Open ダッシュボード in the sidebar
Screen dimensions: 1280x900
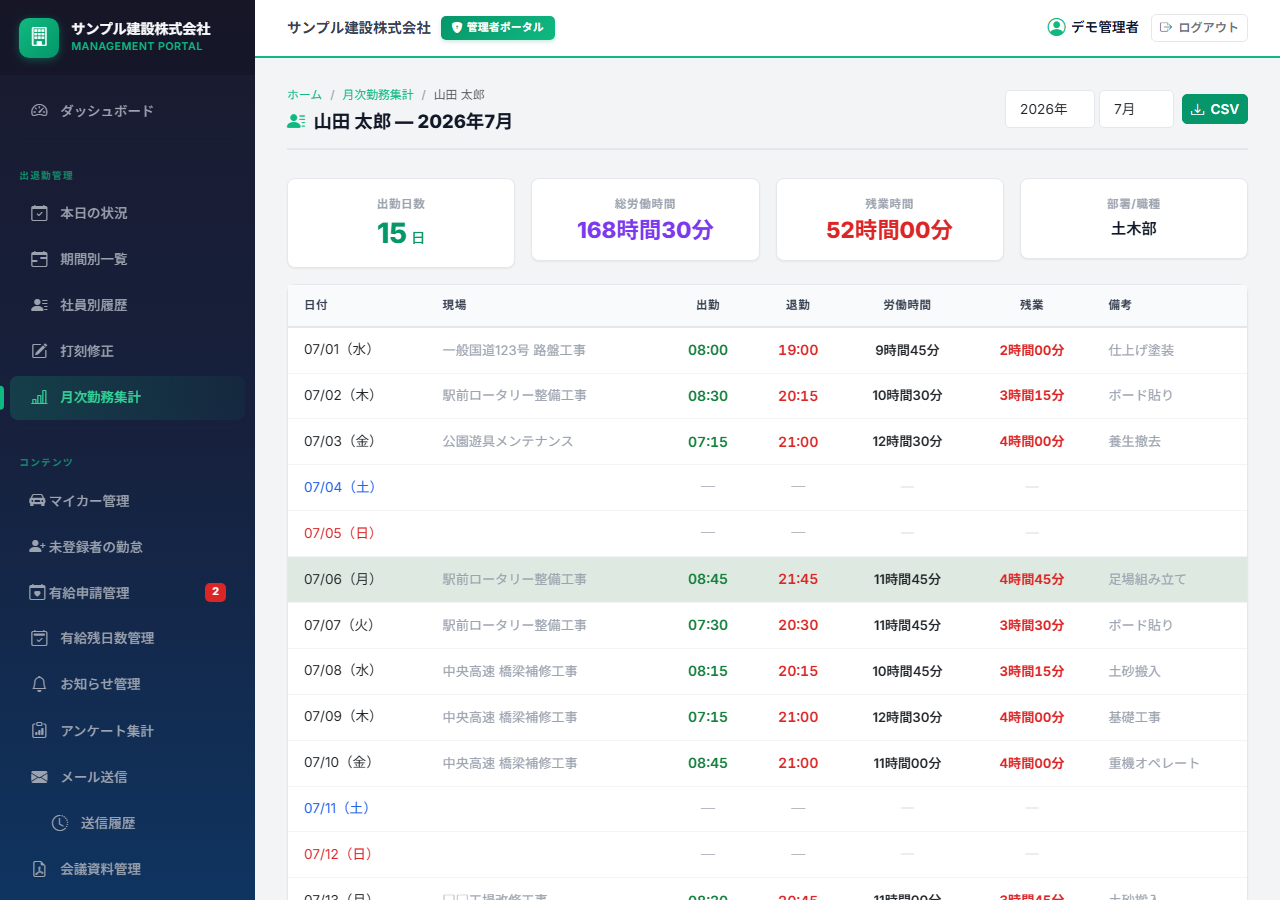point(127,111)
